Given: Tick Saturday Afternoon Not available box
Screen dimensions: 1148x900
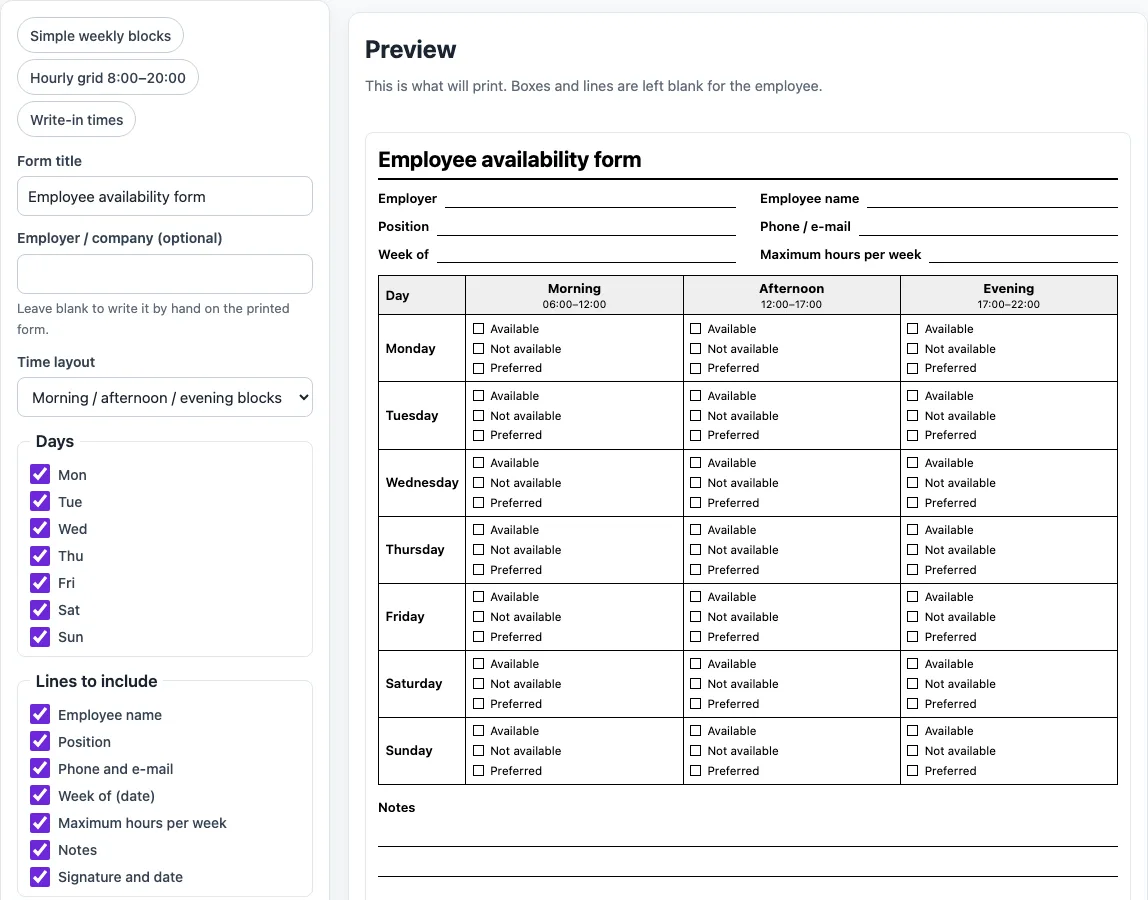Looking at the screenshot, I should pyautogui.click(x=696, y=684).
